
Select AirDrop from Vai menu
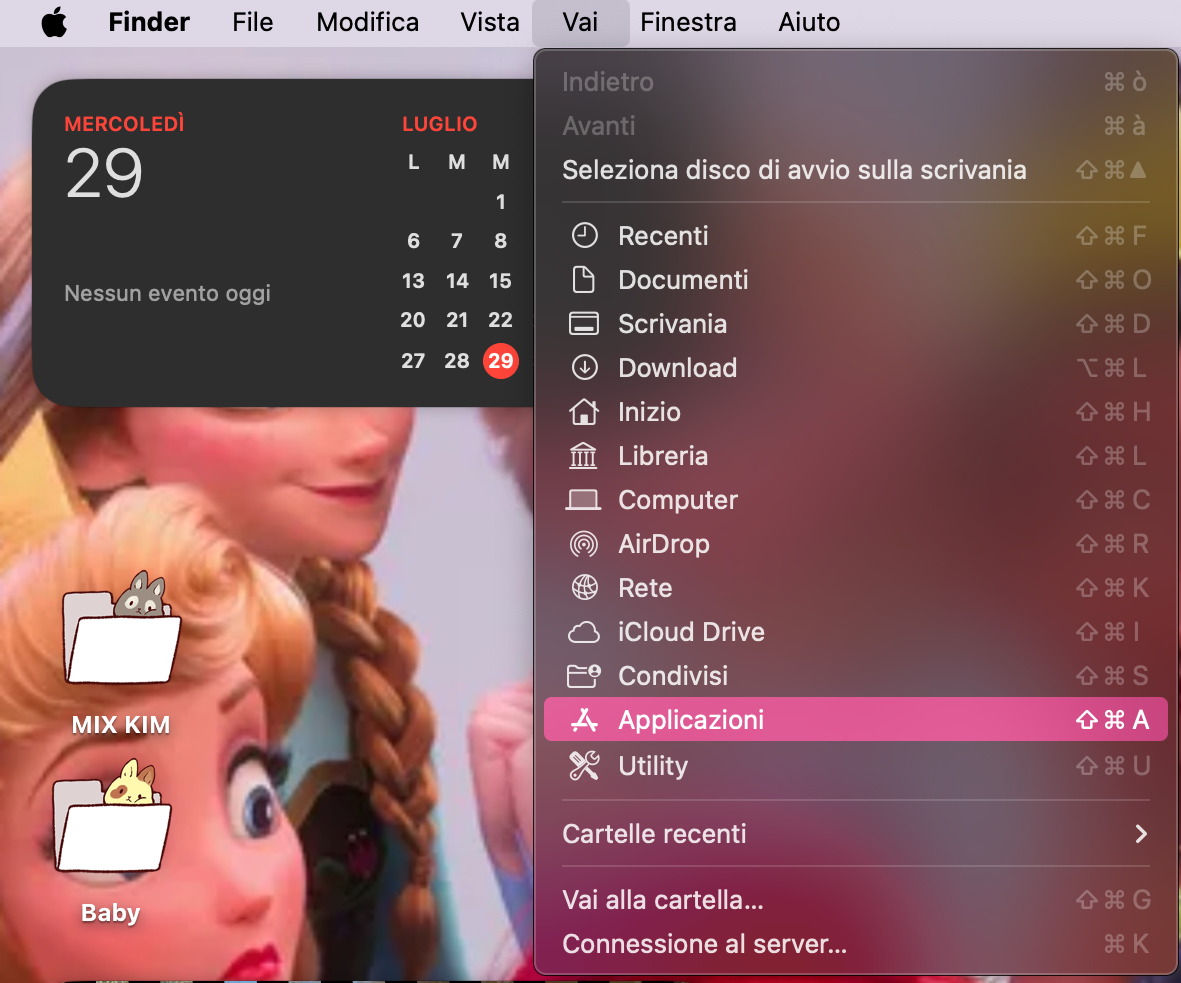[856, 544]
